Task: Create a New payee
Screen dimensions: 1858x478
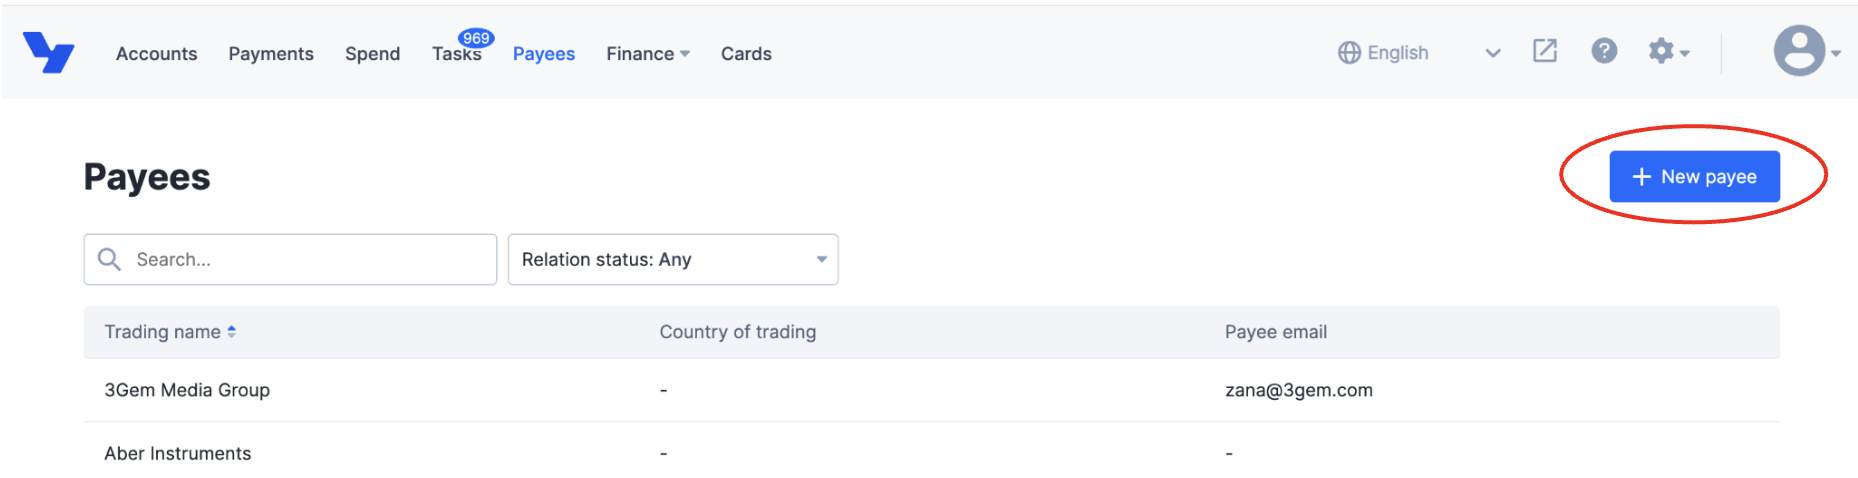Action: [1694, 177]
